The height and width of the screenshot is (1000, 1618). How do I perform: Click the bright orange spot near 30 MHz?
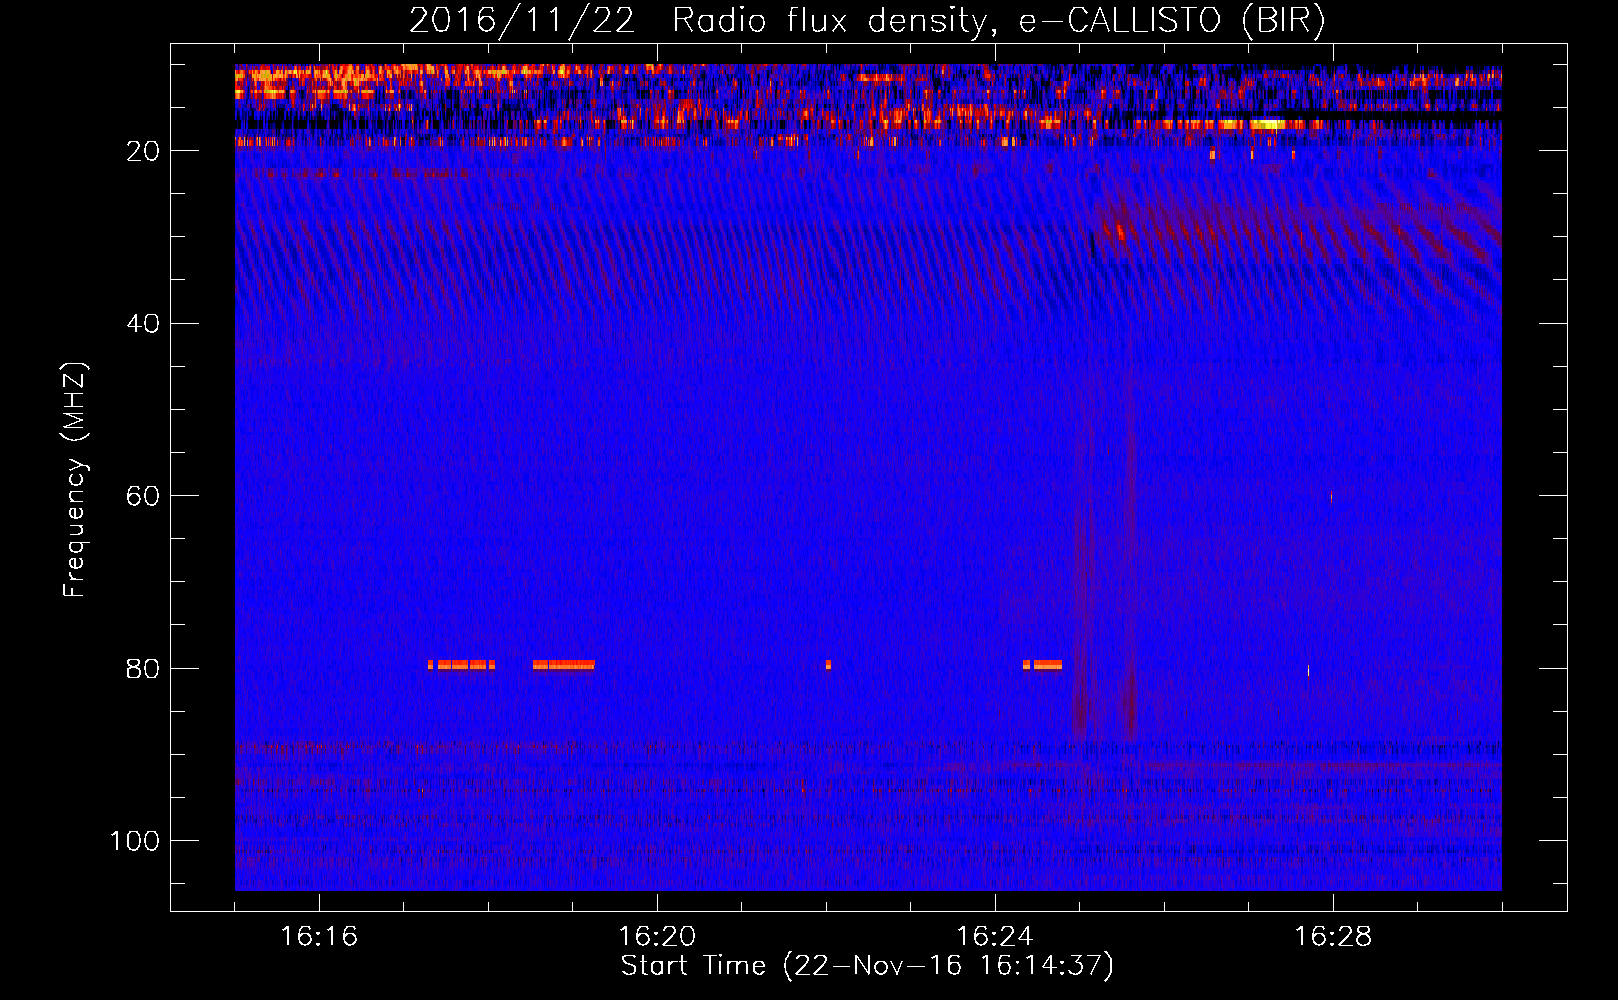pyautogui.click(x=1119, y=234)
